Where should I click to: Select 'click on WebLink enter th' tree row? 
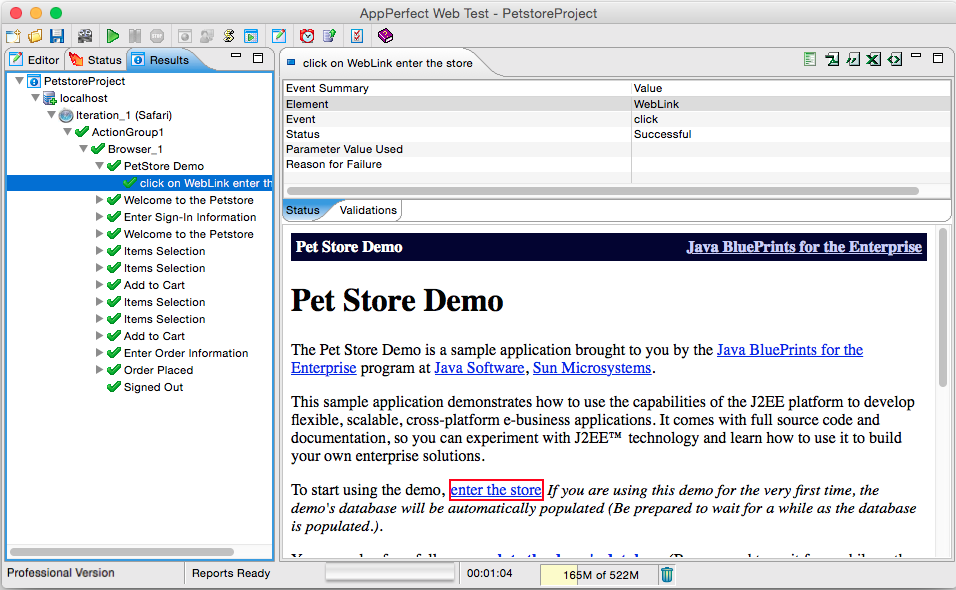pyautogui.click(x=140, y=183)
